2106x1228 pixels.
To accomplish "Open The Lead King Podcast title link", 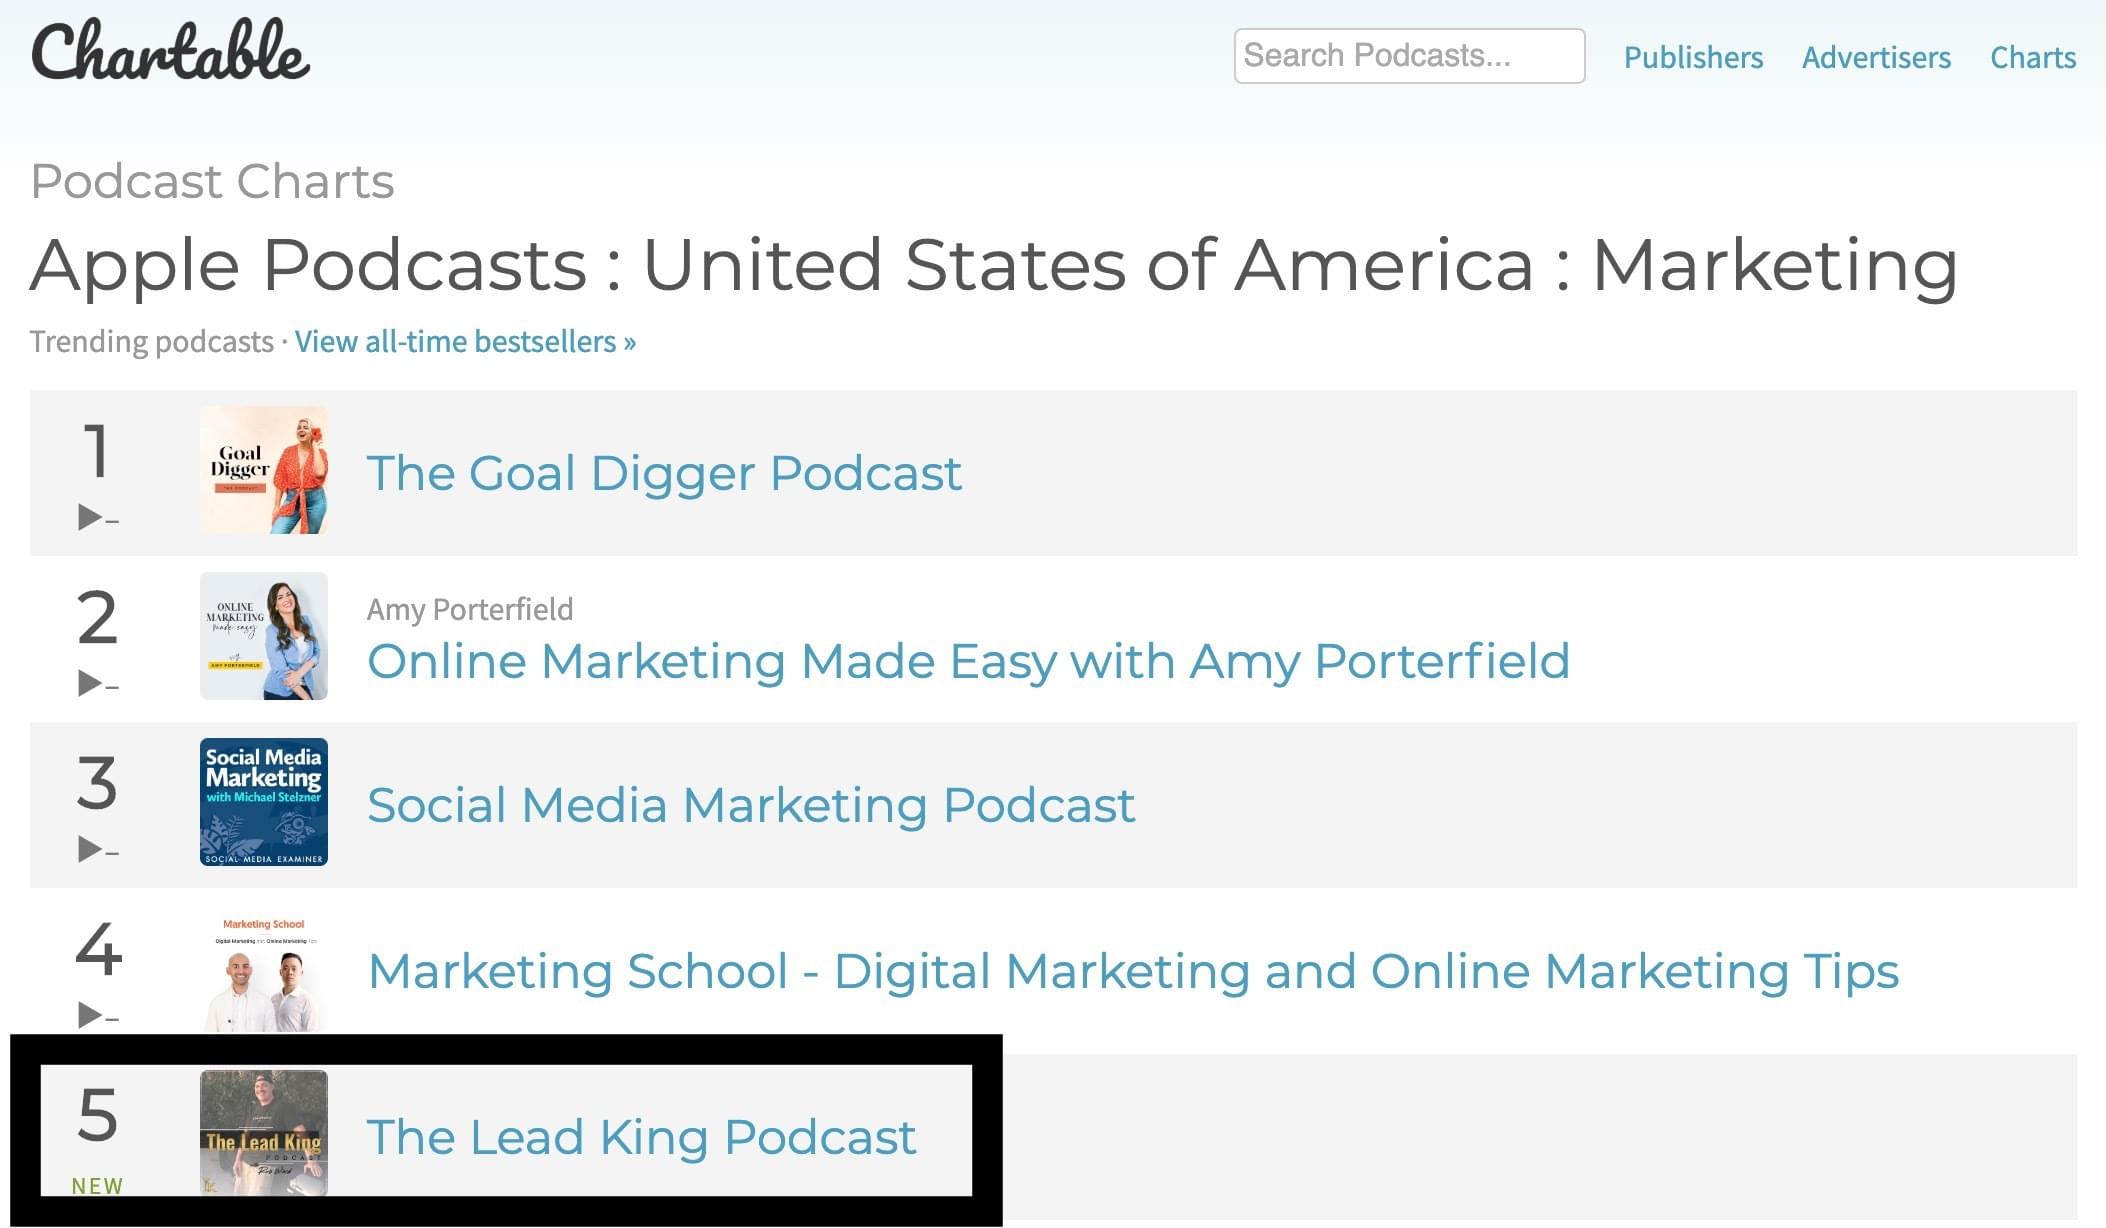I will click(x=641, y=1137).
